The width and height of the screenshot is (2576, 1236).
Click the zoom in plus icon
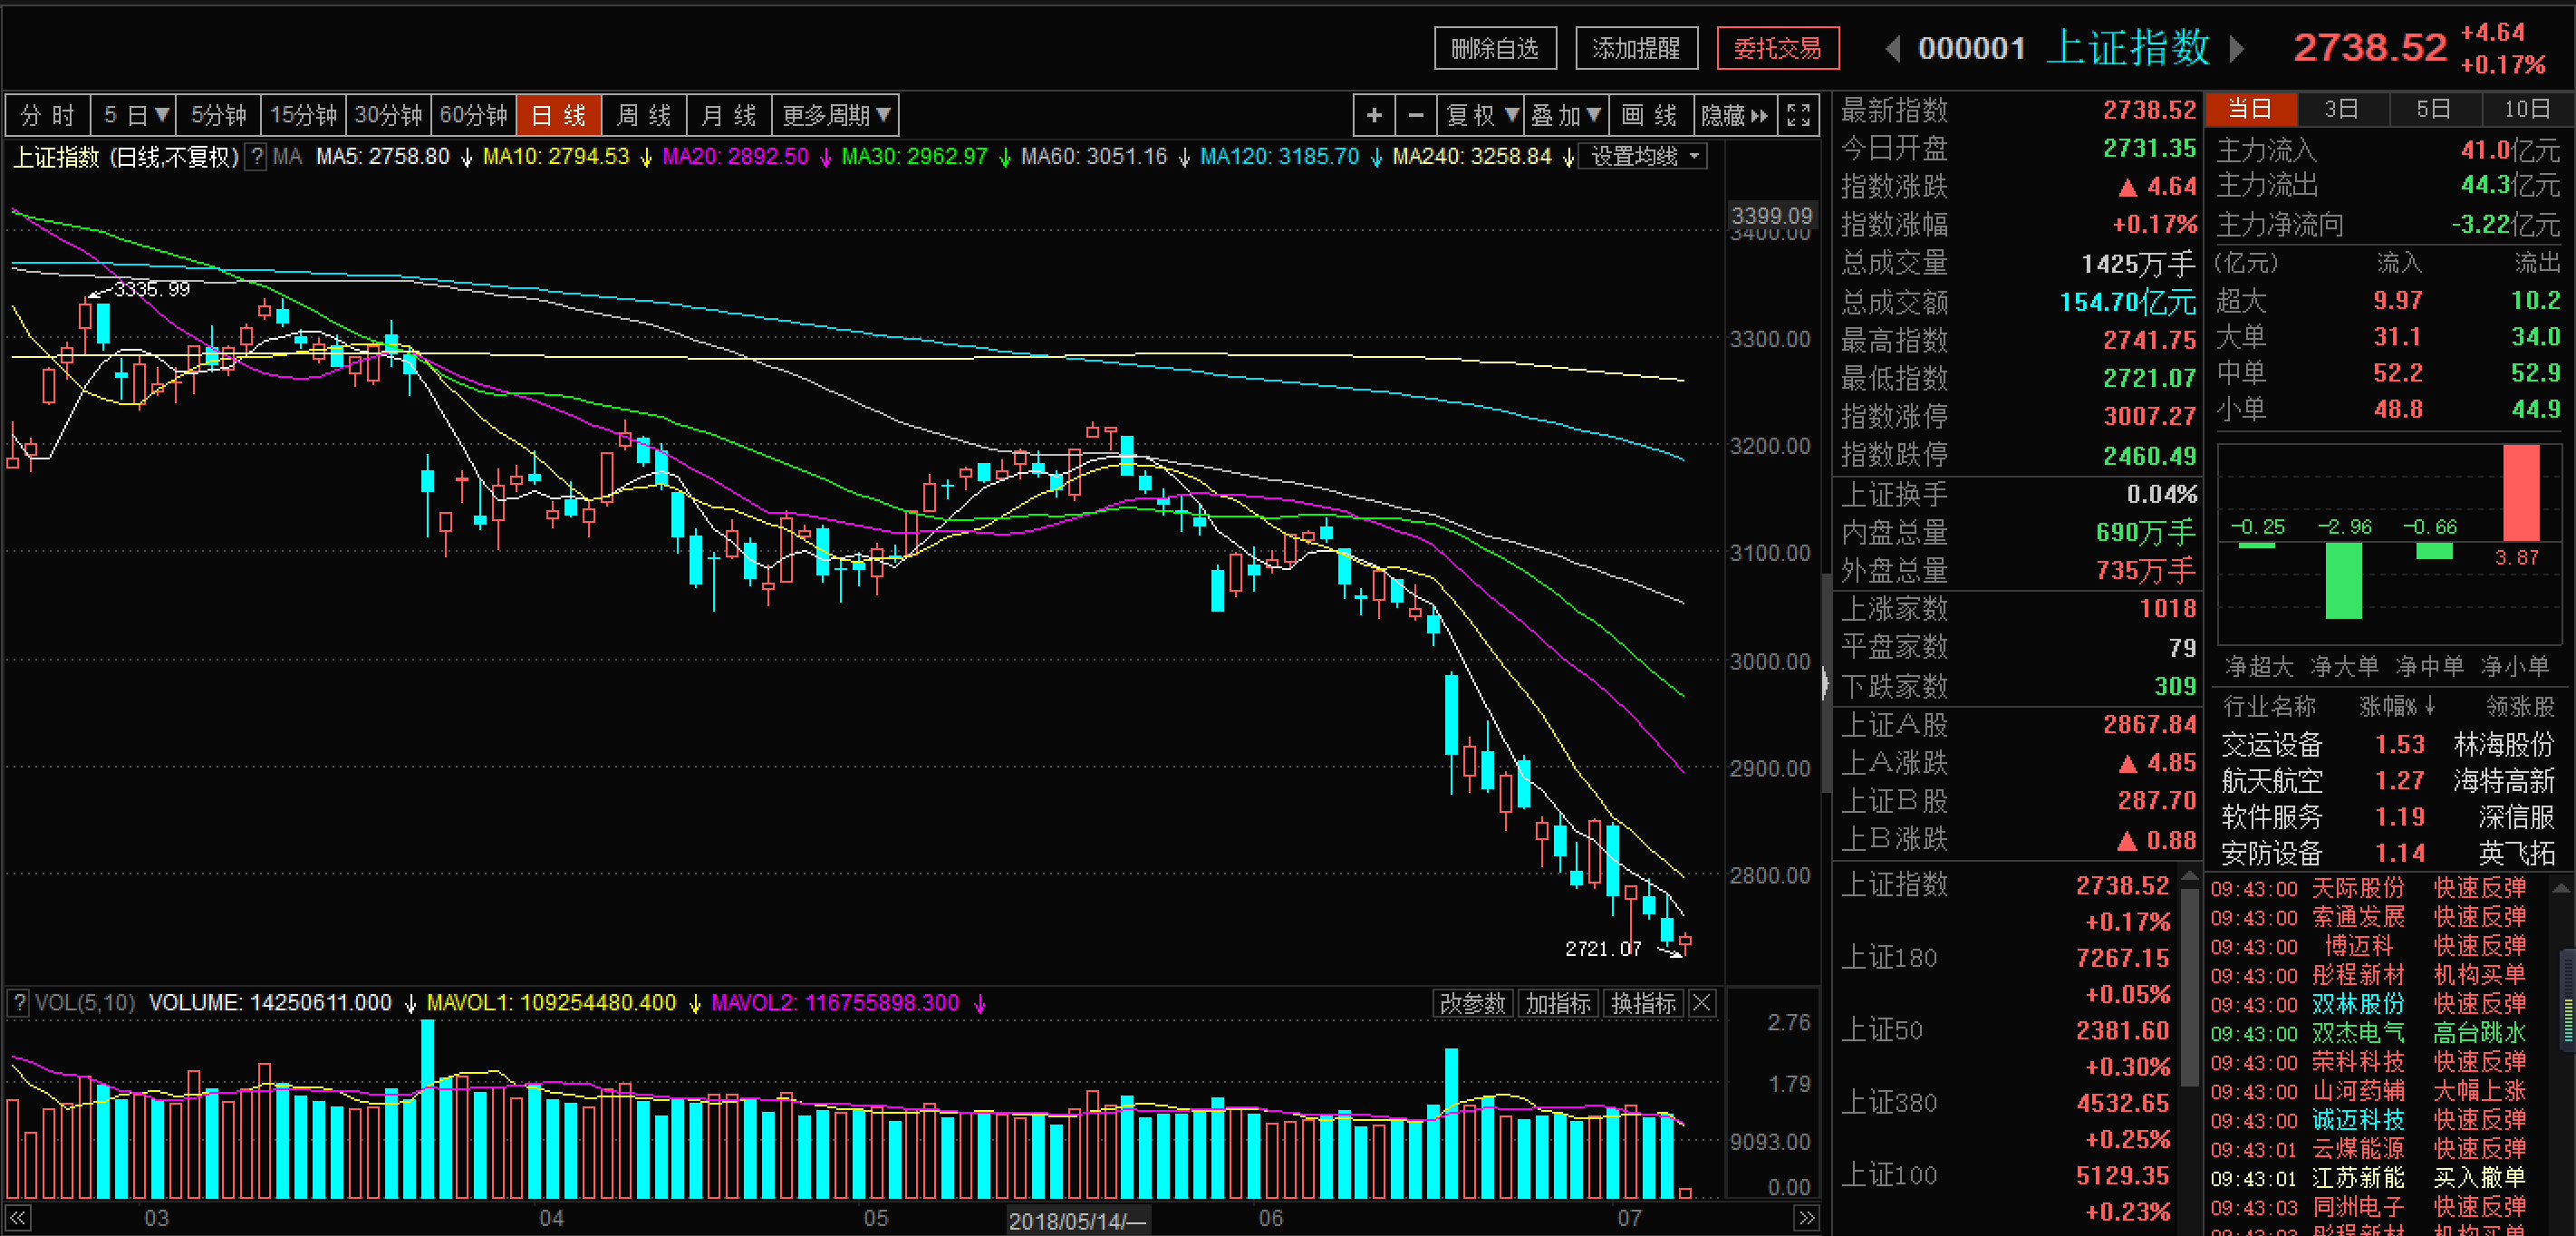click(x=1374, y=116)
